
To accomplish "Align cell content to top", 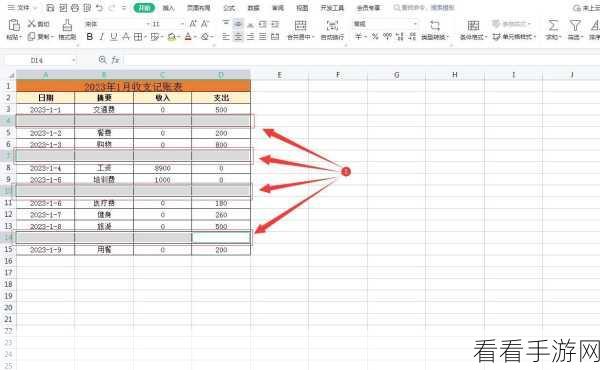I will 226,24.
